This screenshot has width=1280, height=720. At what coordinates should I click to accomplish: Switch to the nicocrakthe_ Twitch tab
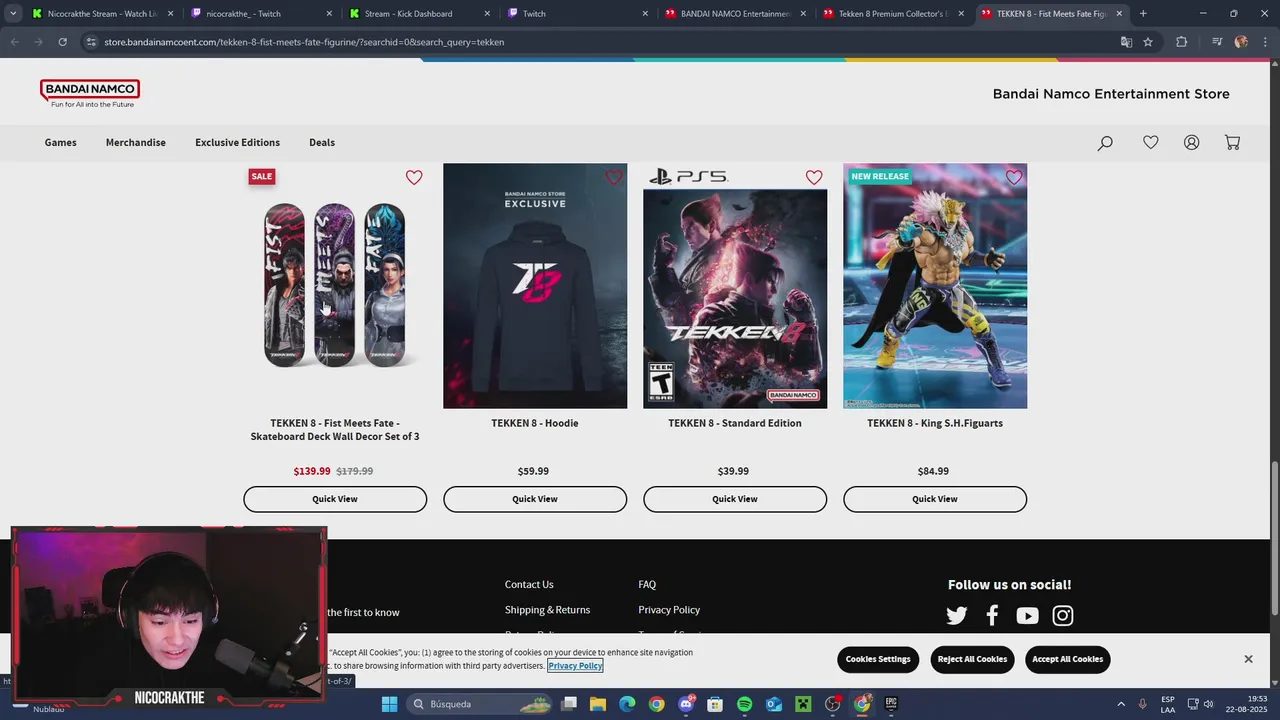point(260,14)
